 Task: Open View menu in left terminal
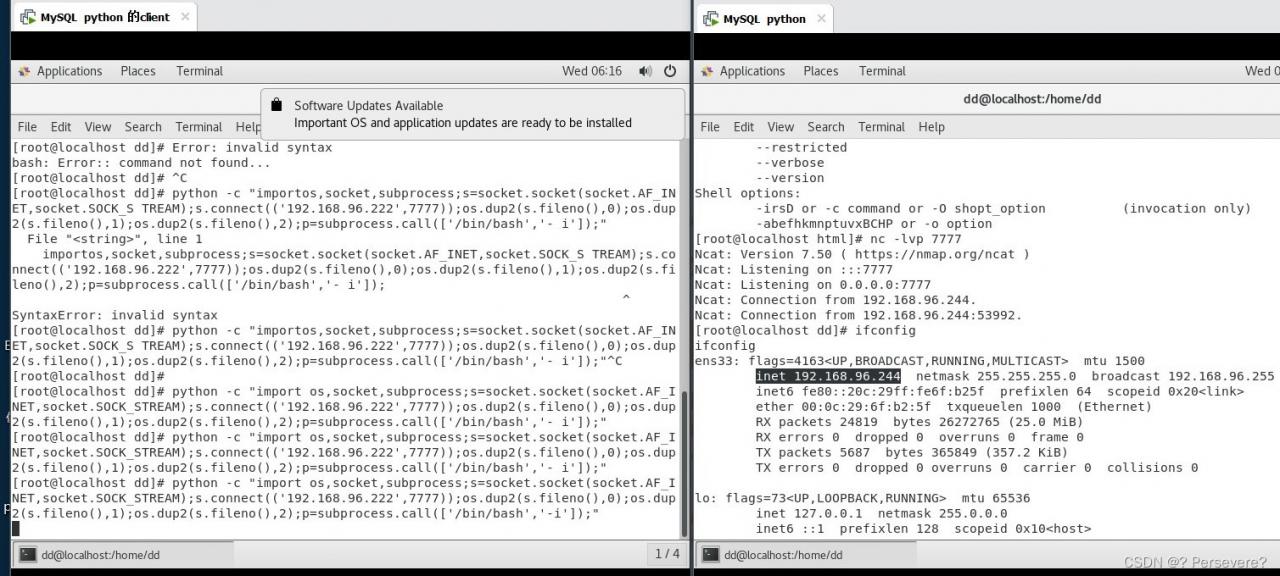[x=98, y=127]
